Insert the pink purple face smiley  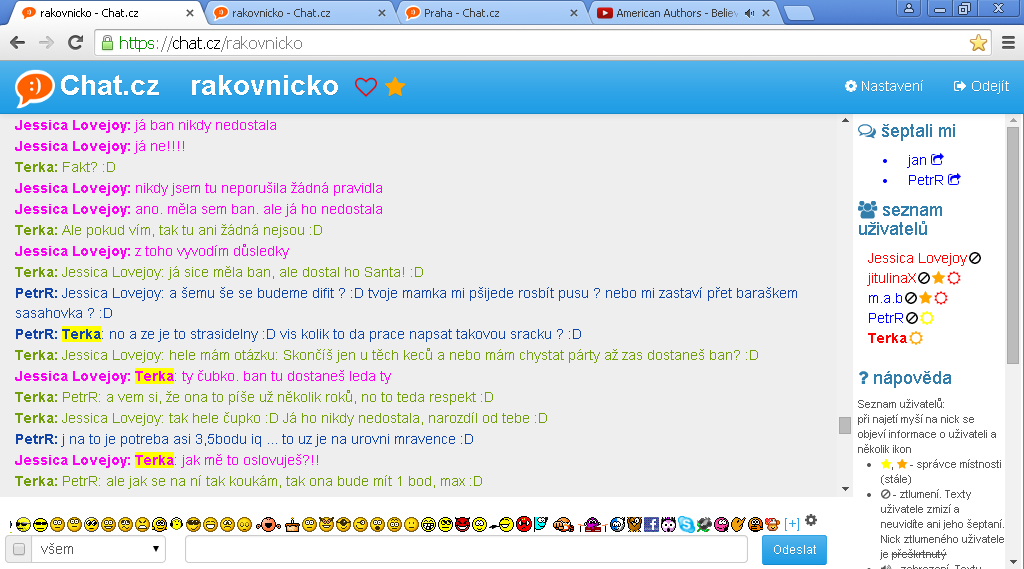tap(721, 525)
